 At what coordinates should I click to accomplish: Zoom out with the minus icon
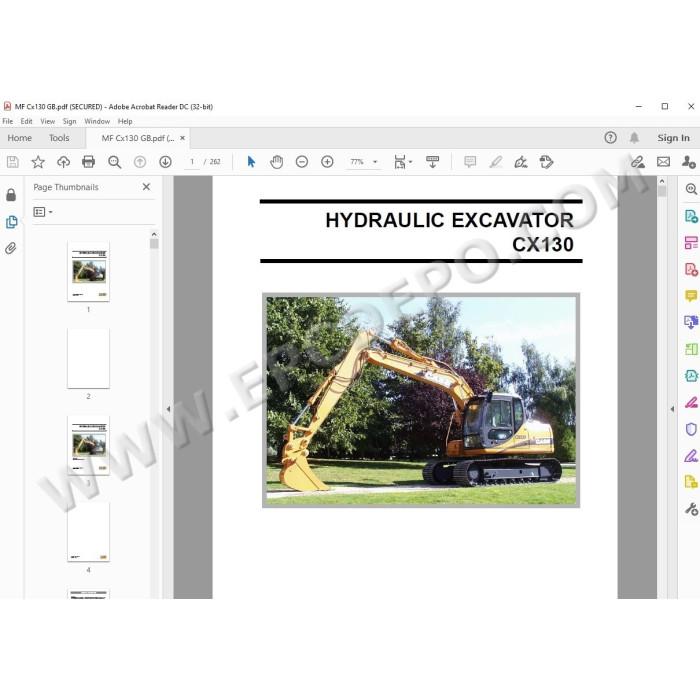(302, 162)
